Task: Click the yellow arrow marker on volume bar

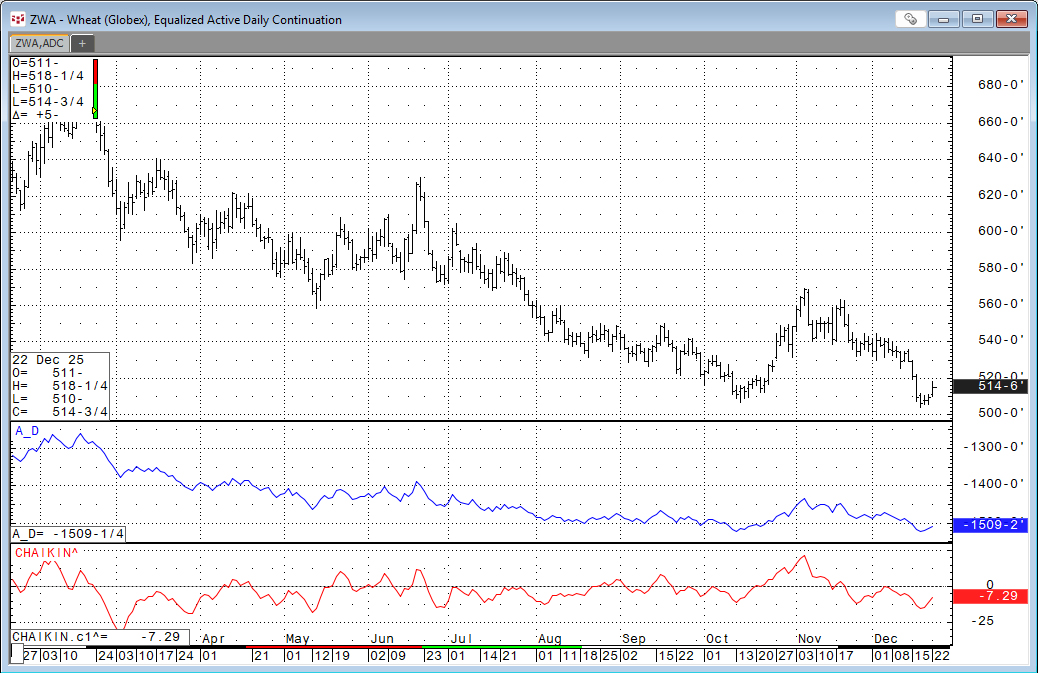Action: click(x=95, y=115)
